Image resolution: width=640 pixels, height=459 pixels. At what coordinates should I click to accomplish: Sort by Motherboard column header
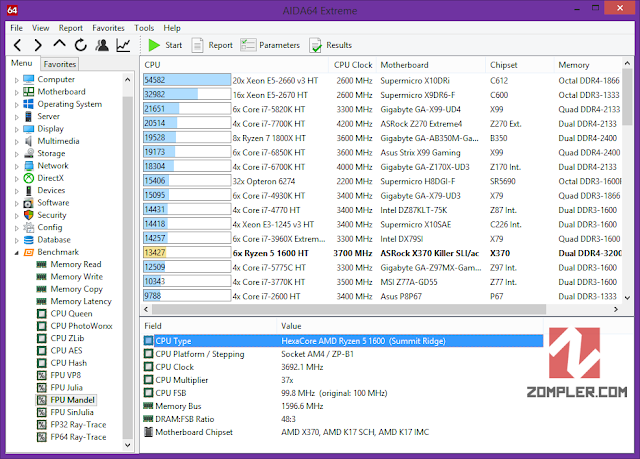(x=431, y=65)
